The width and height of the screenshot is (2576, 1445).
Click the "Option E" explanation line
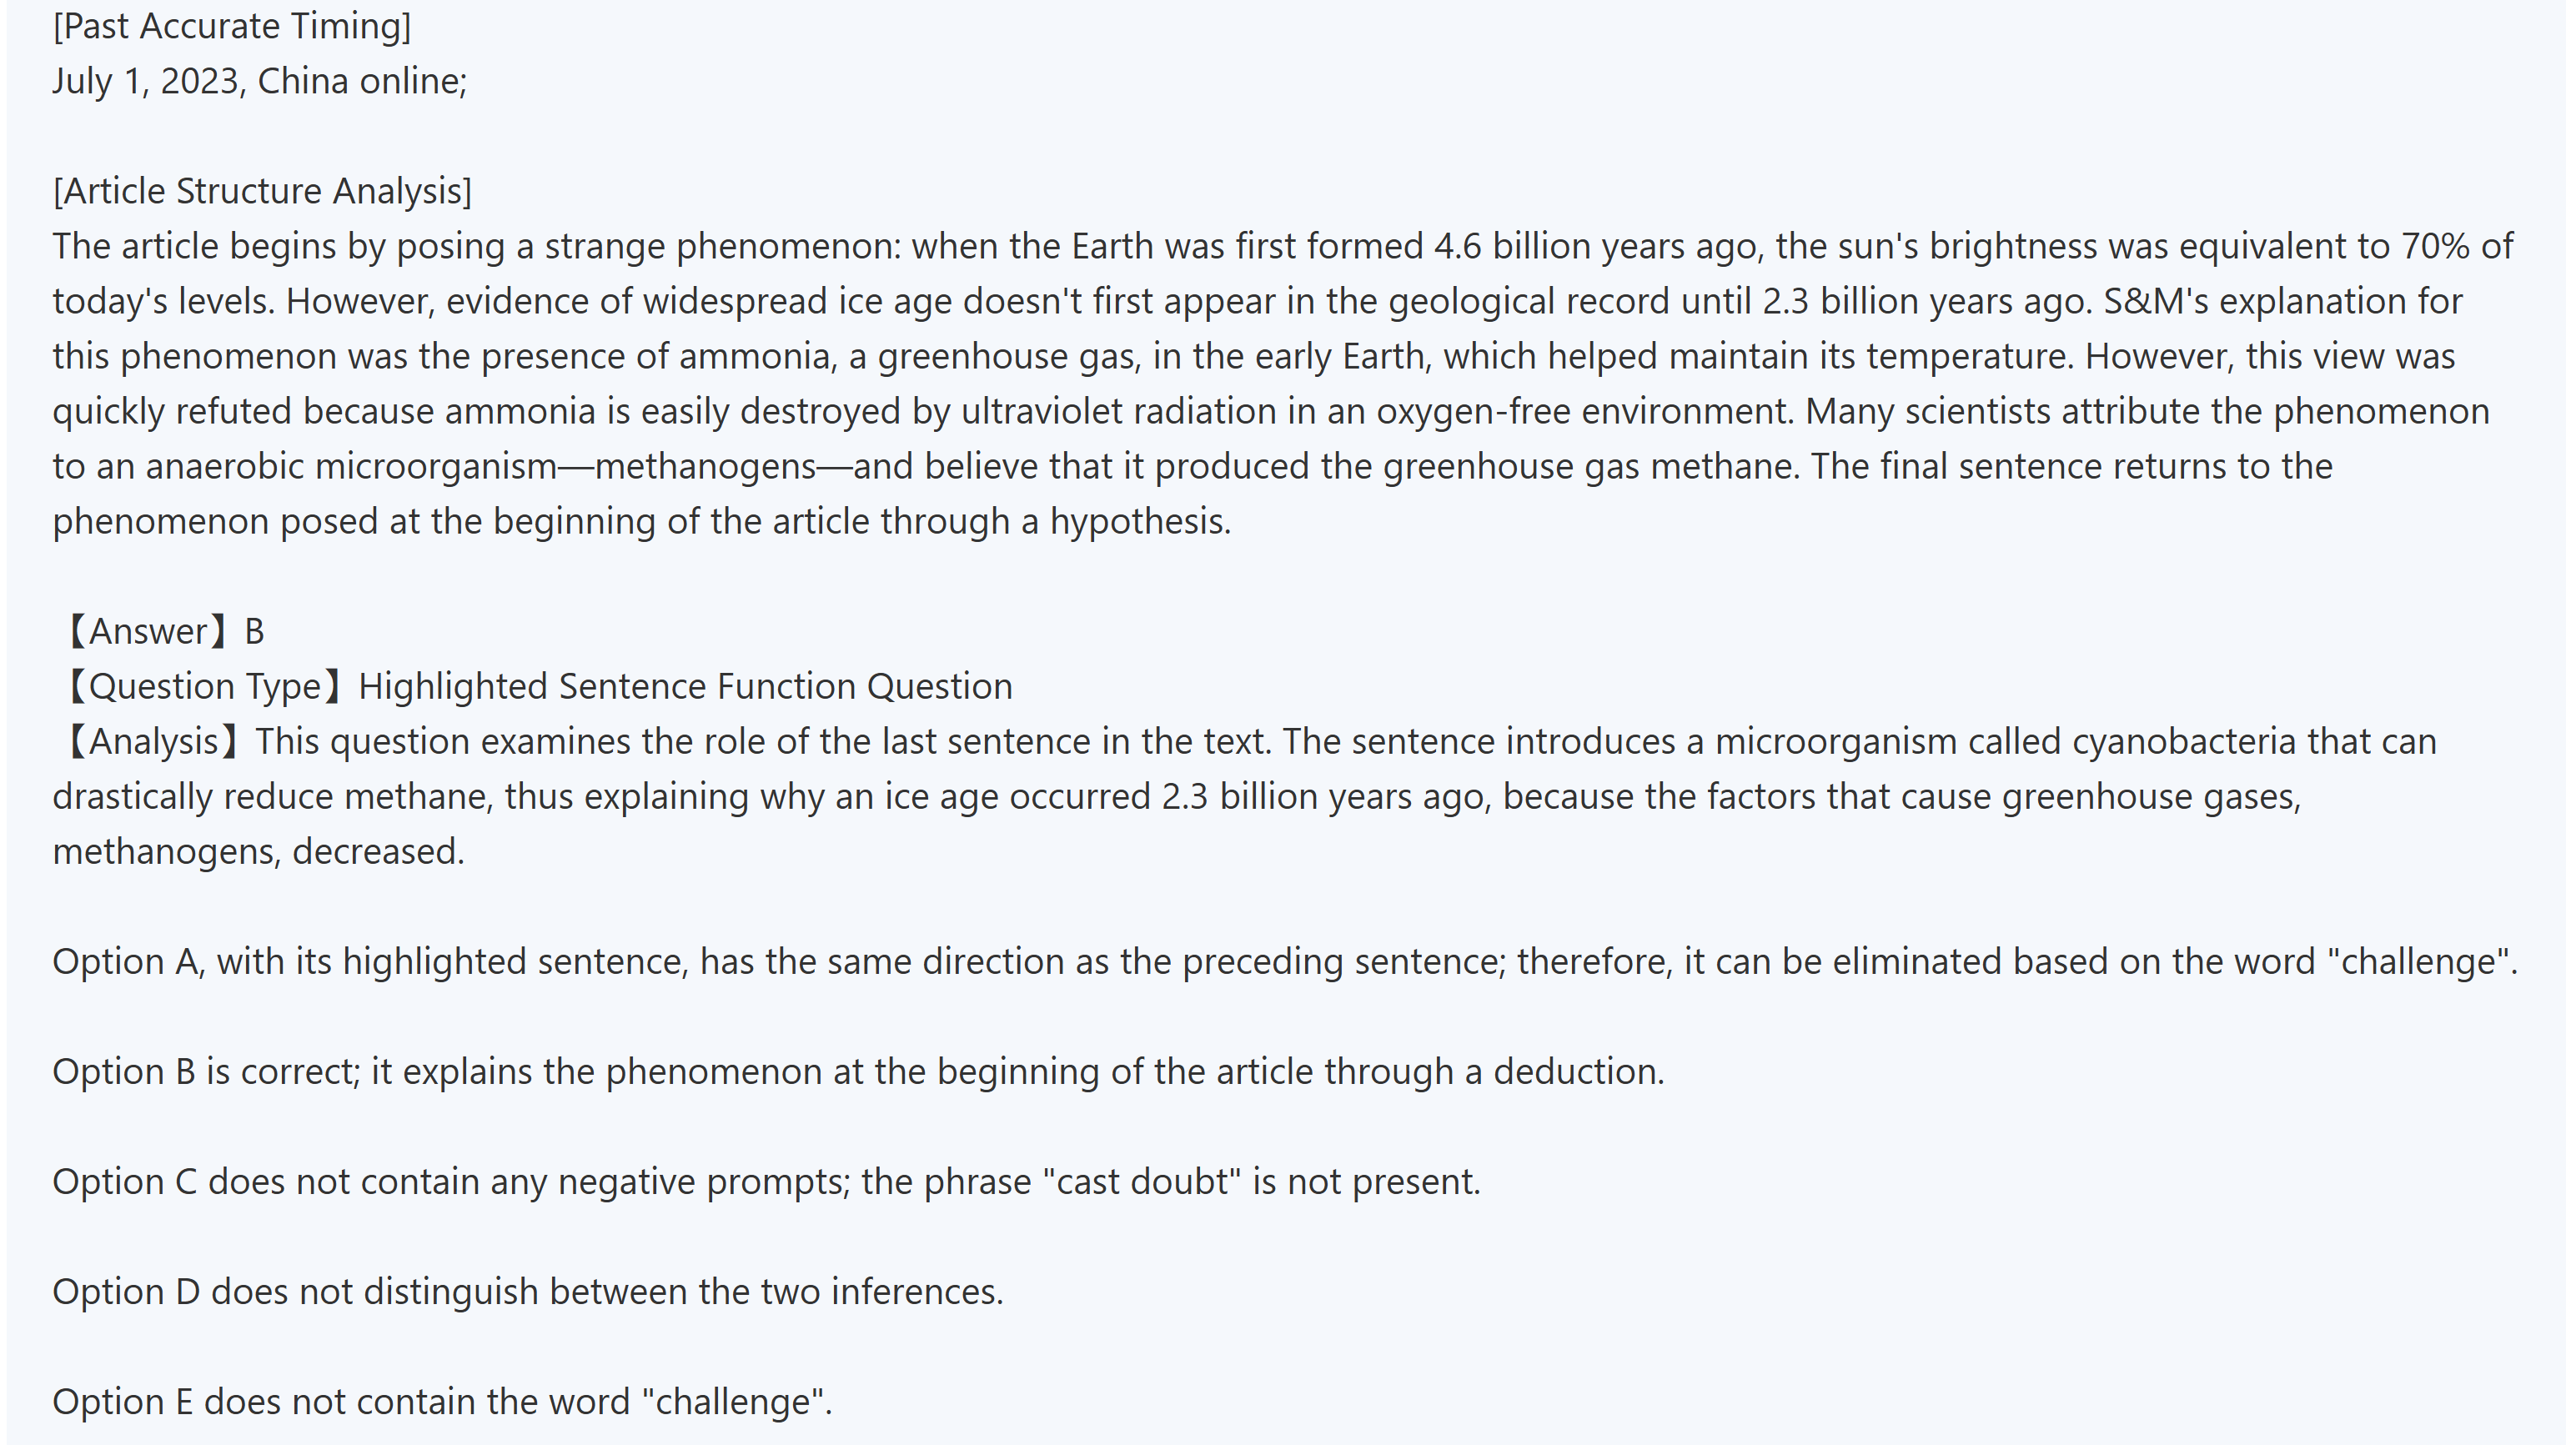tap(442, 1401)
